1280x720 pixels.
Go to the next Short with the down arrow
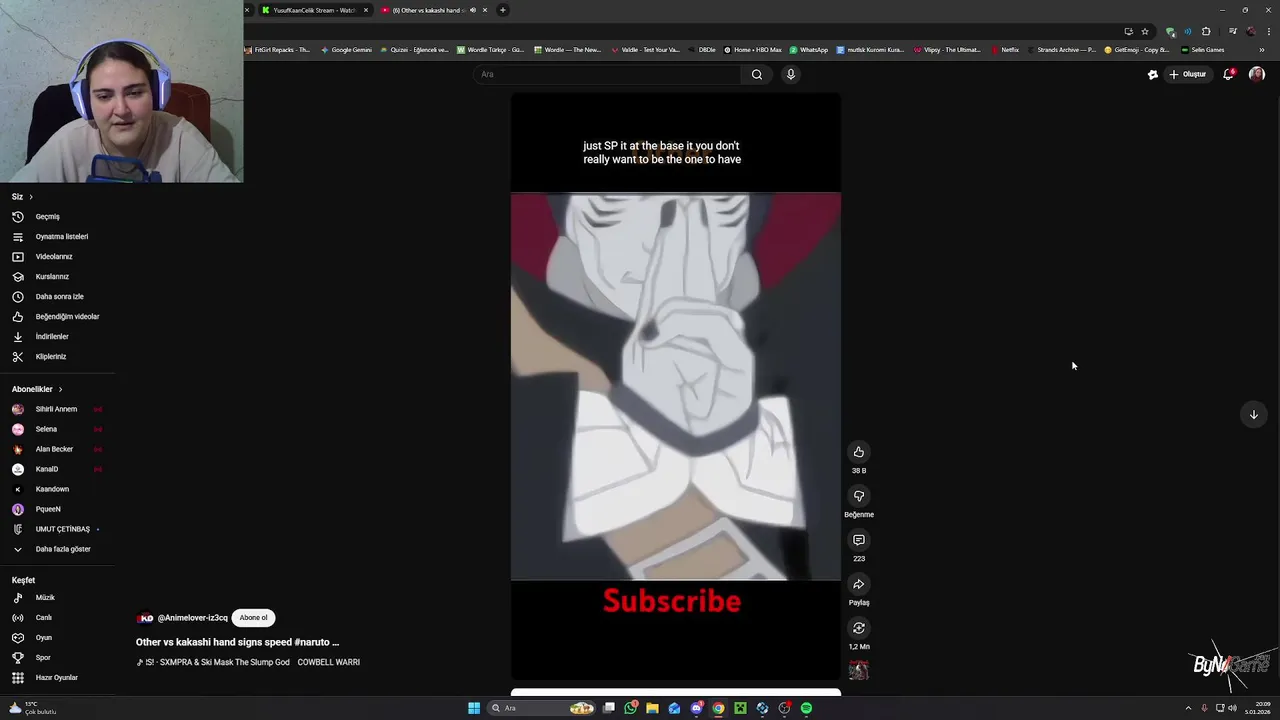[1253, 415]
